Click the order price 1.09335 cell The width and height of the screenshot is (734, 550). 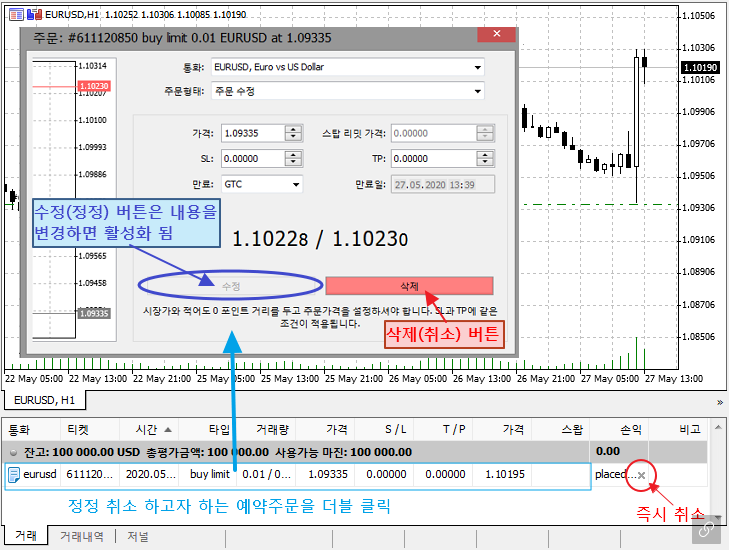325,475
